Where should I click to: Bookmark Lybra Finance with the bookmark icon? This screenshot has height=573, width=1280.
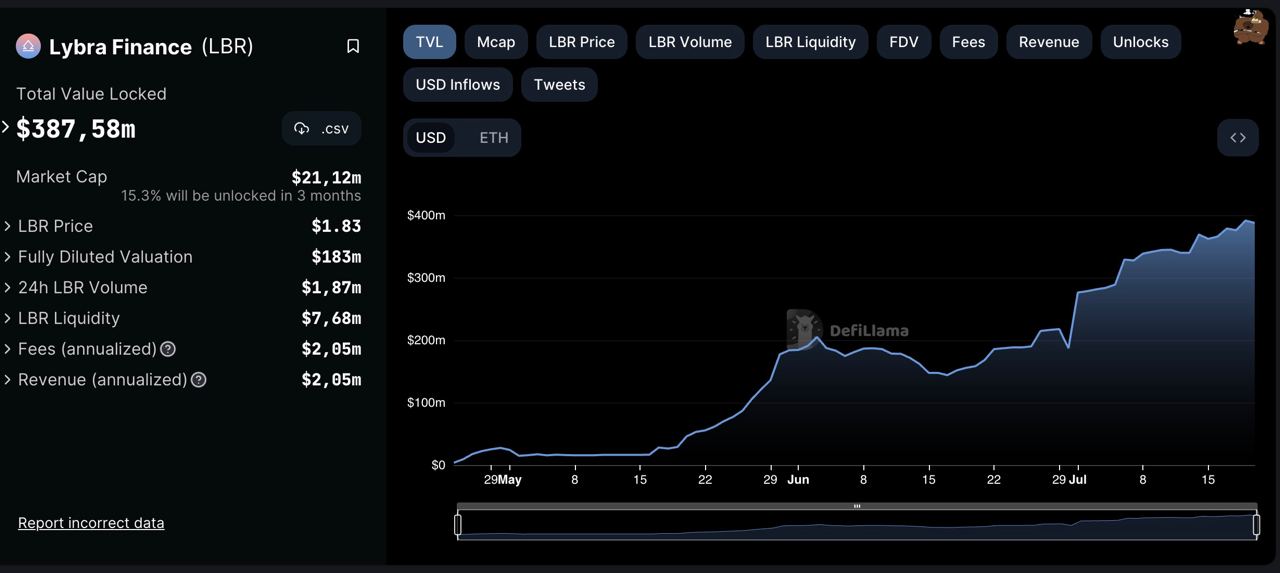click(x=353, y=46)
